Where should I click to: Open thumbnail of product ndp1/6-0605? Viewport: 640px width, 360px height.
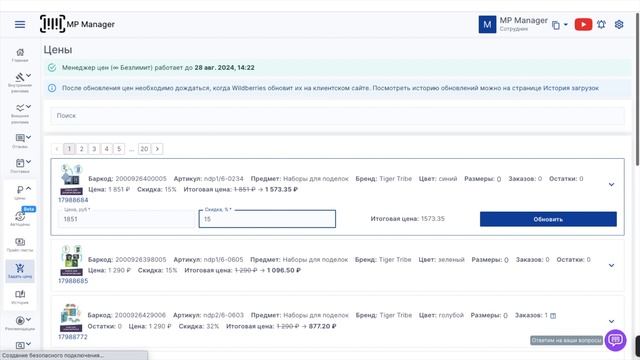point(71,260)
